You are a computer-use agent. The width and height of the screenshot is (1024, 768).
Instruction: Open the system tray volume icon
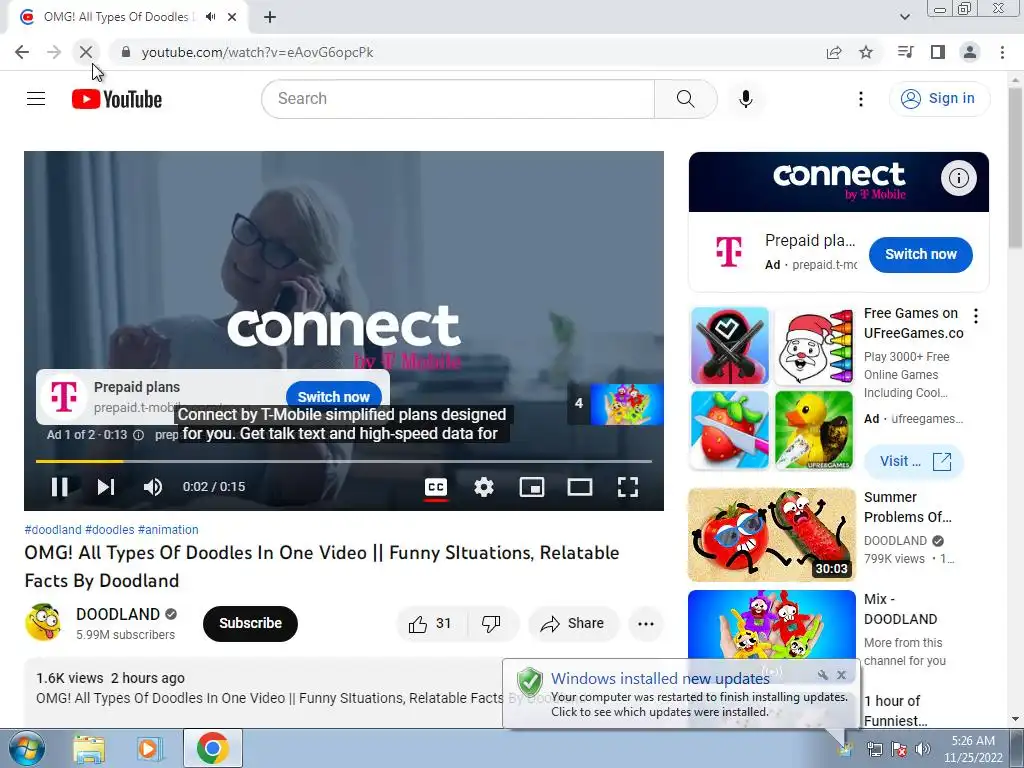coord(922,749)
